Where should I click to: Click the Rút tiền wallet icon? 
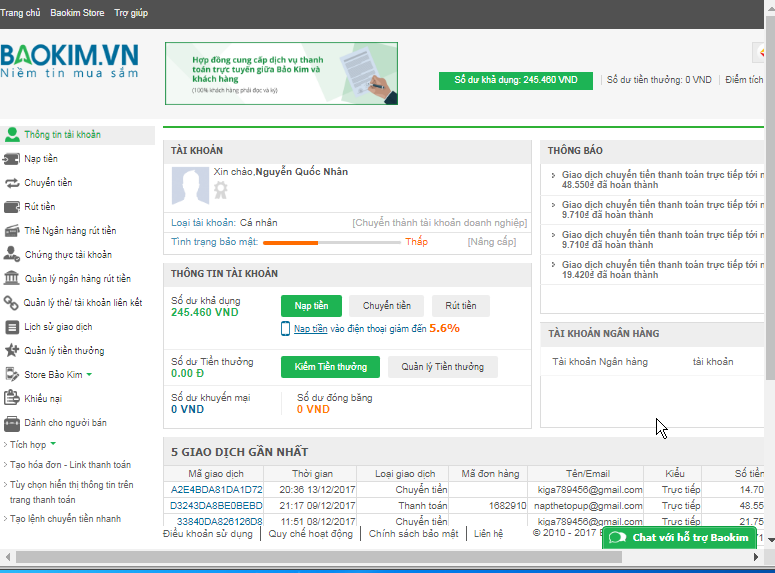[x=11, y=207]
